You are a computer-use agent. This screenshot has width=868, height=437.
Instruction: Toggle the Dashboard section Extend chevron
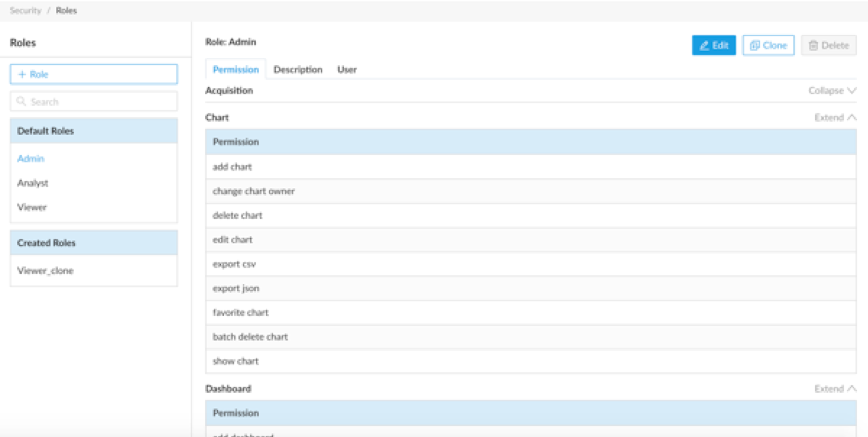pyautogui.click(x=851, y=388)
